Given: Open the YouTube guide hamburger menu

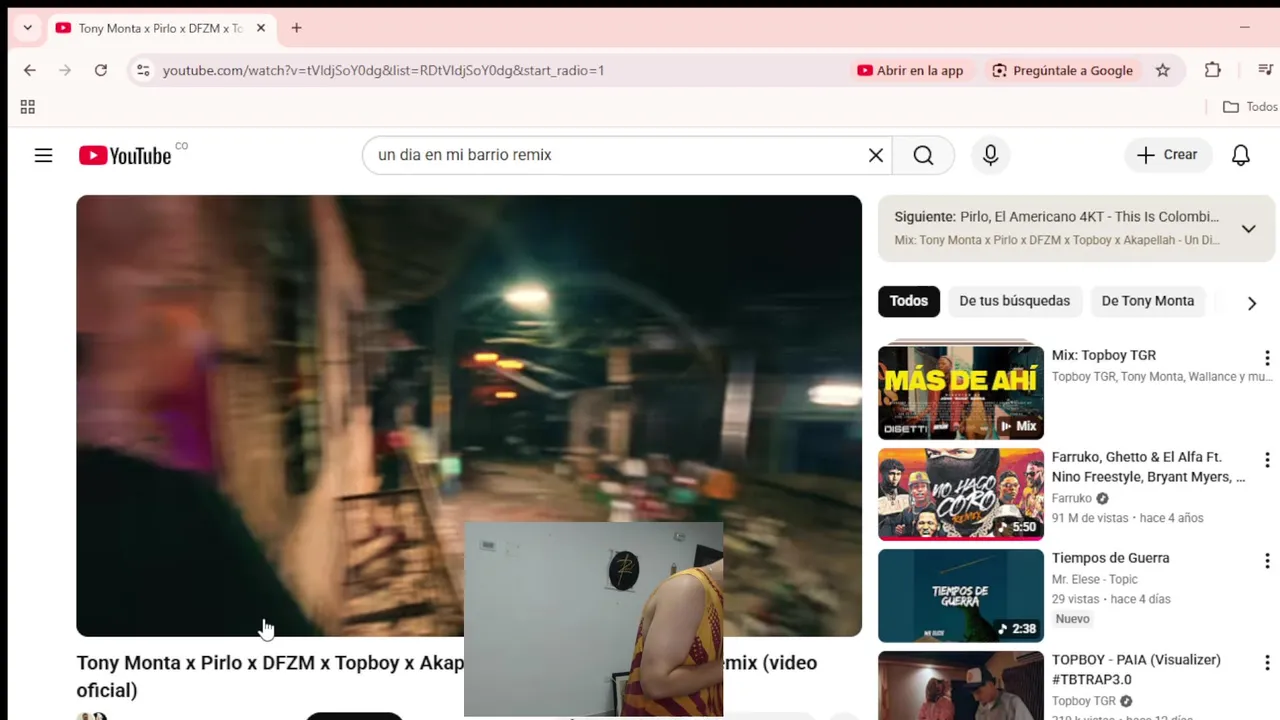Looking at the screenshot, I should coord(43,155).
